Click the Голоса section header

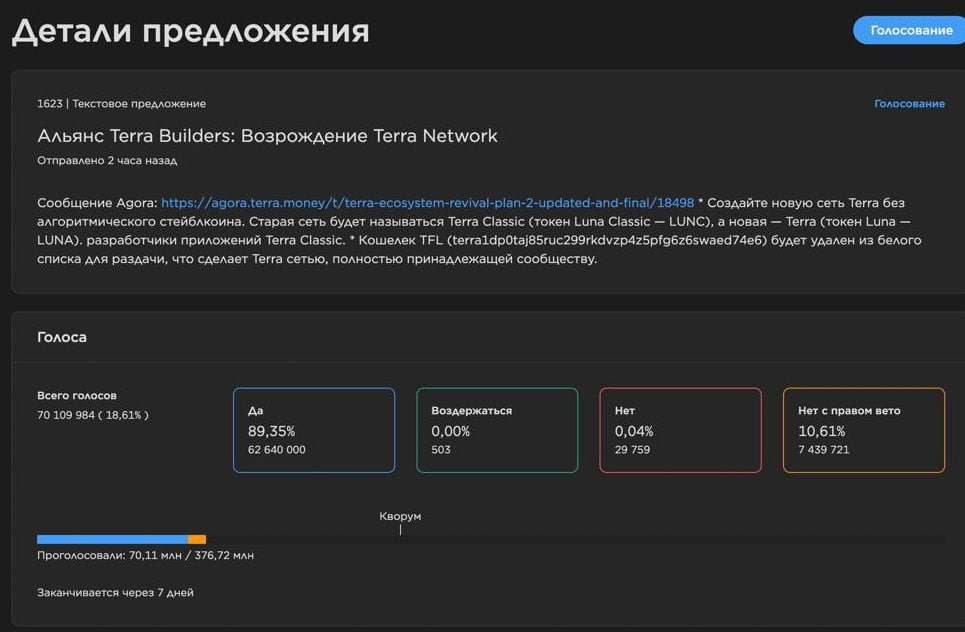(62, 338)
